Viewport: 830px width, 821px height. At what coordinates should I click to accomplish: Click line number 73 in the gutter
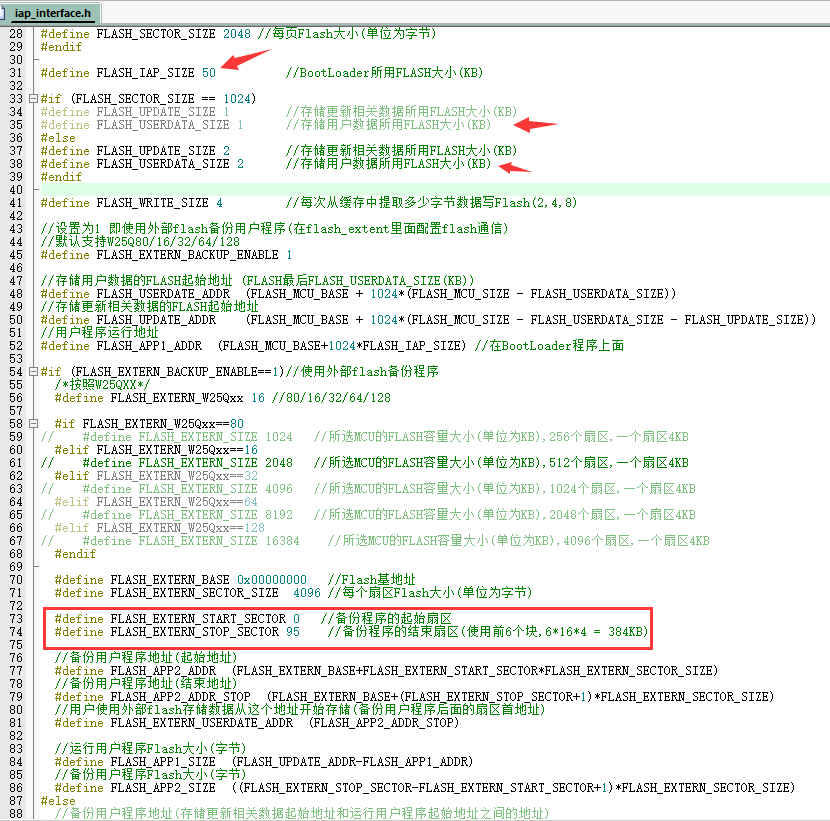click(14, 619)
